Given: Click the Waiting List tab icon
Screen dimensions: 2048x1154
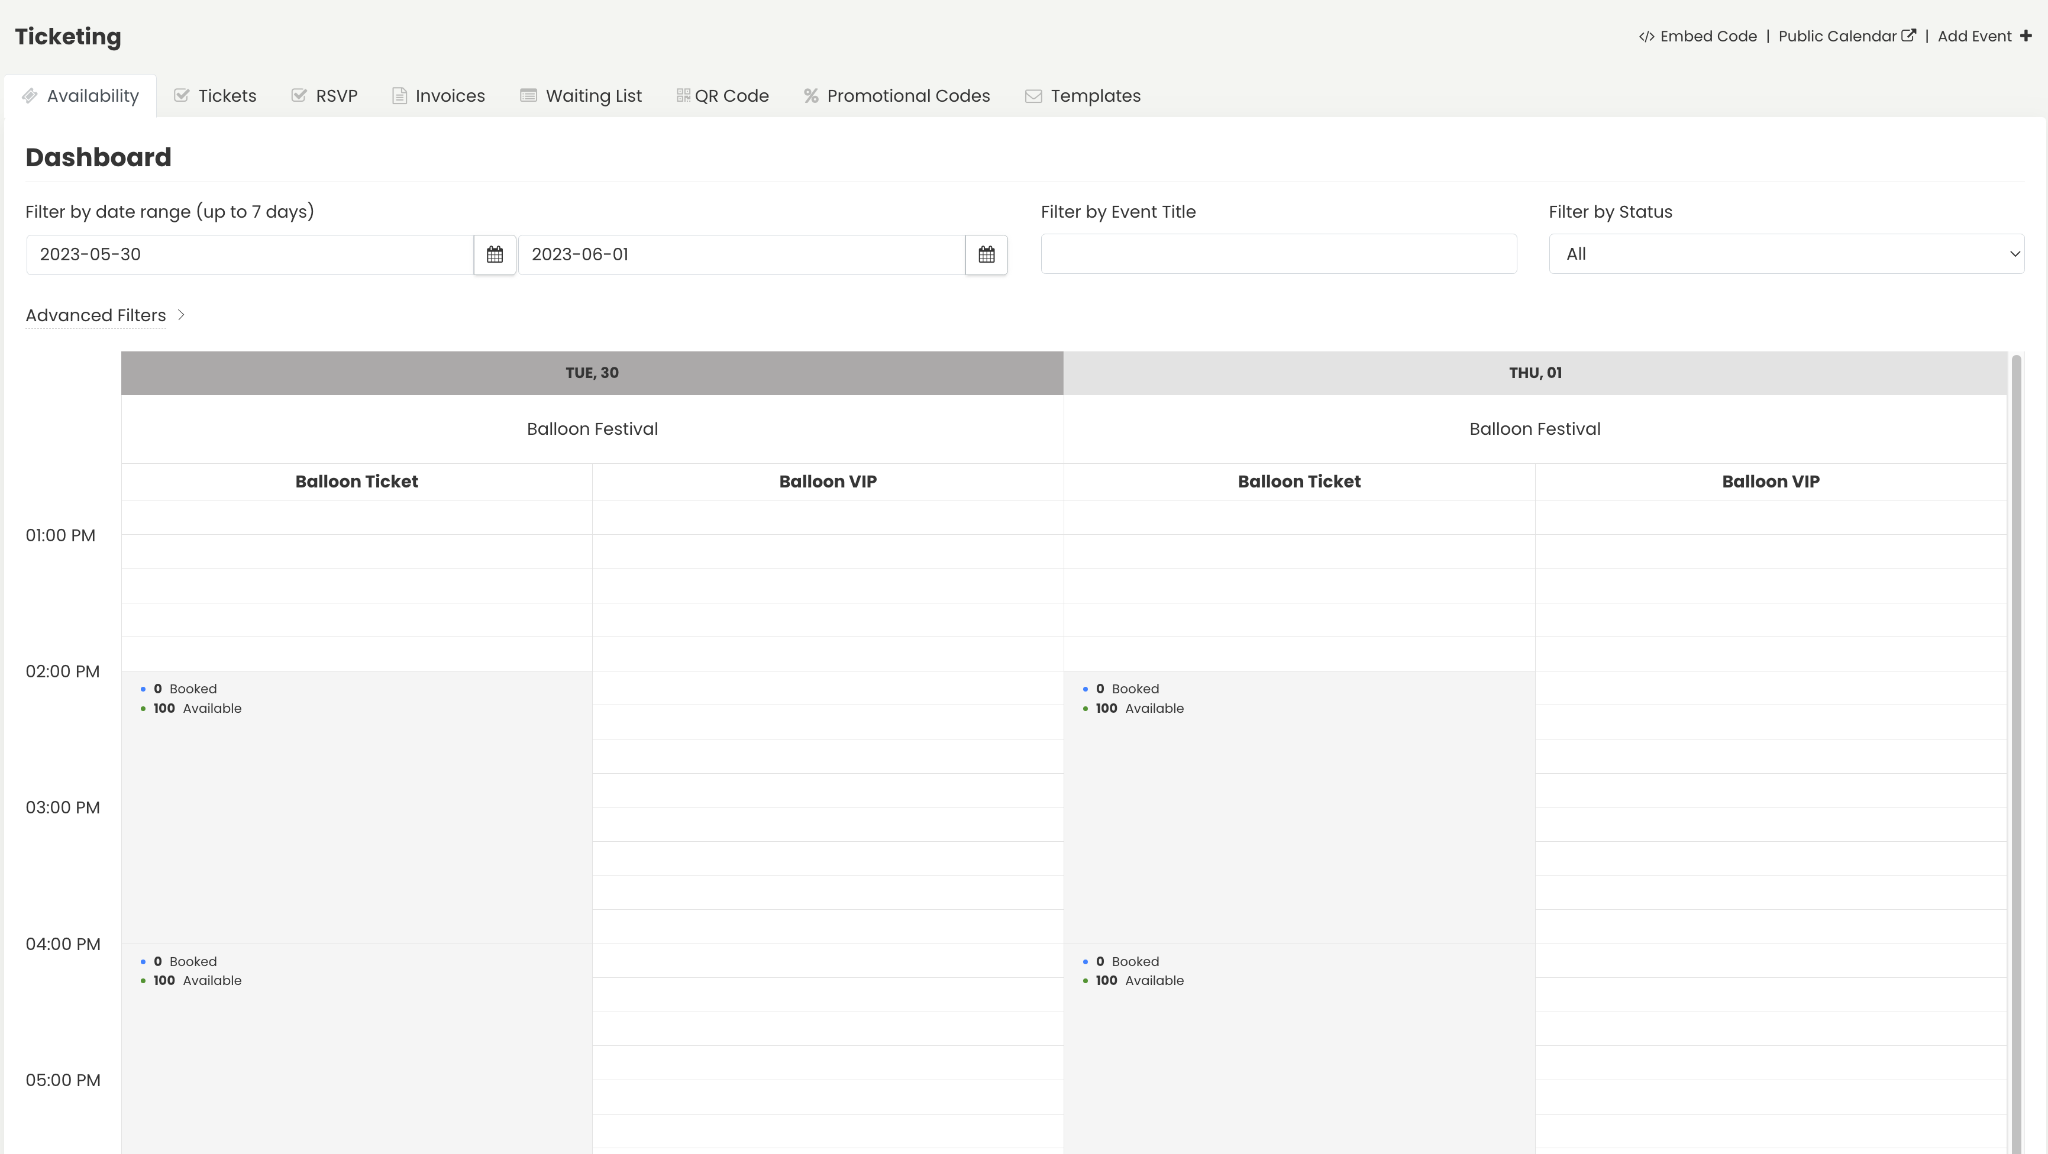Looking at the screenshot, I should tap(528, 96).
